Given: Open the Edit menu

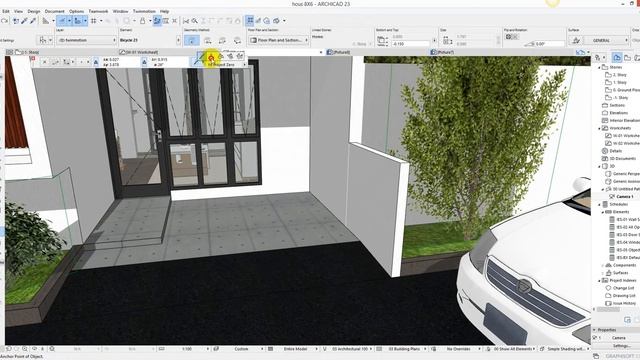Looking at the screenshot, I should pyautogui.click(x=6, y=11).
